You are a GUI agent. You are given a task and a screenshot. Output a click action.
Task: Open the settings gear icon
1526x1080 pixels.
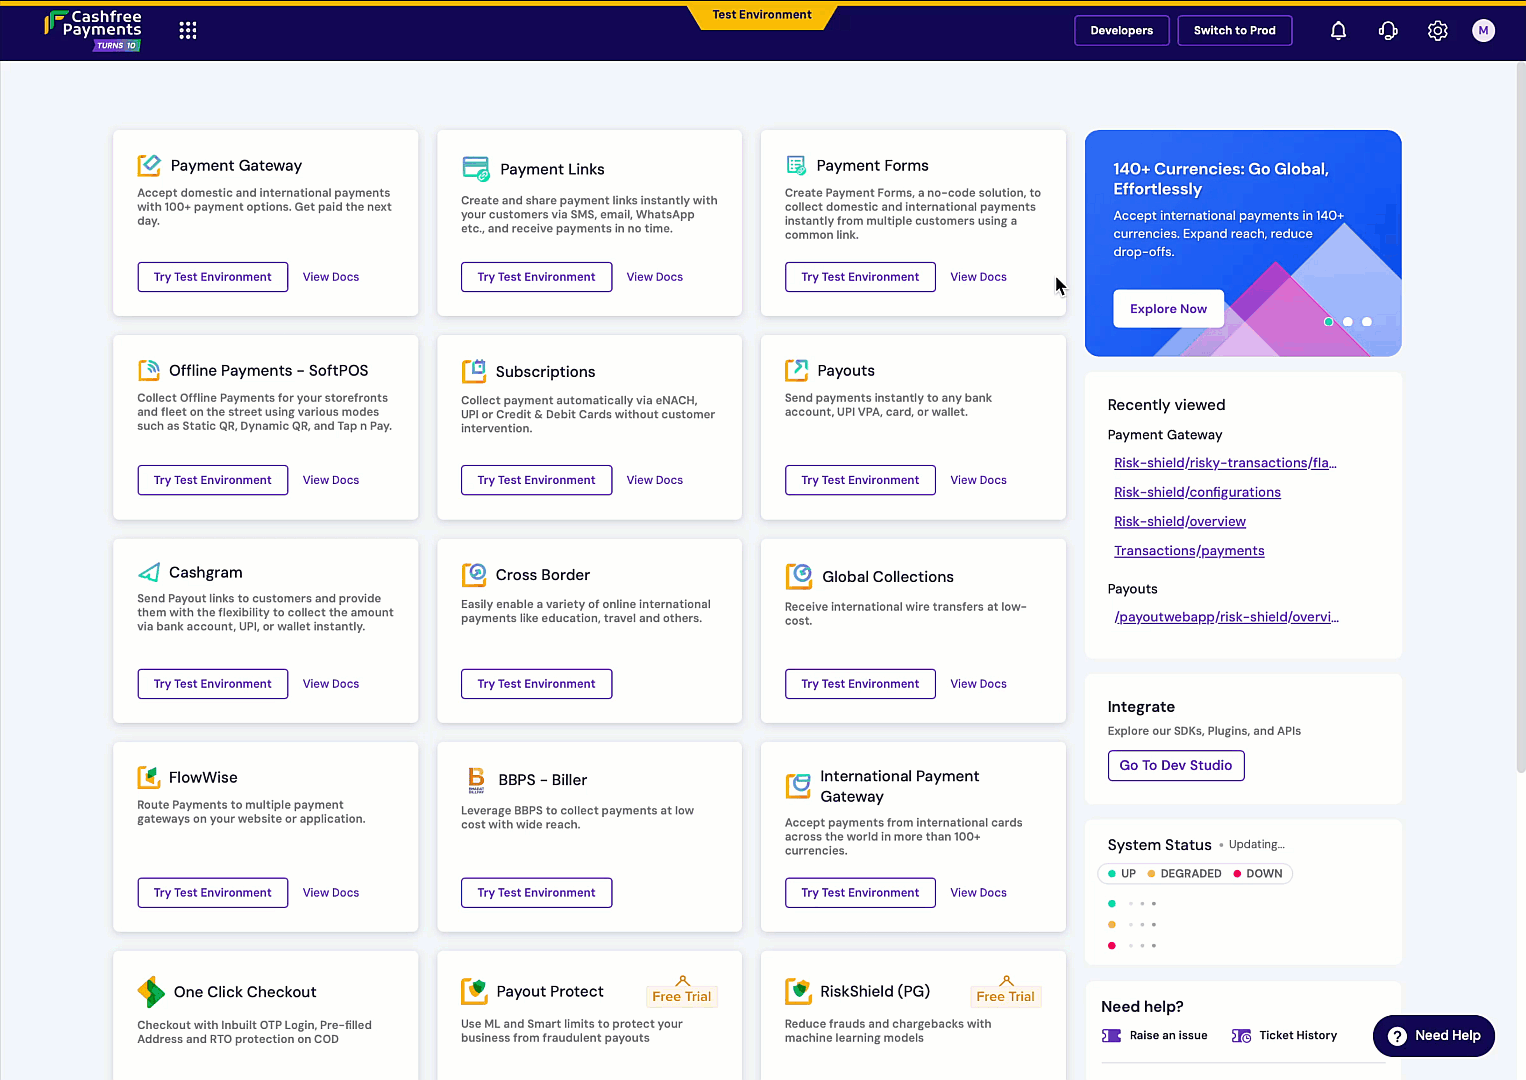pos(1438,31)
